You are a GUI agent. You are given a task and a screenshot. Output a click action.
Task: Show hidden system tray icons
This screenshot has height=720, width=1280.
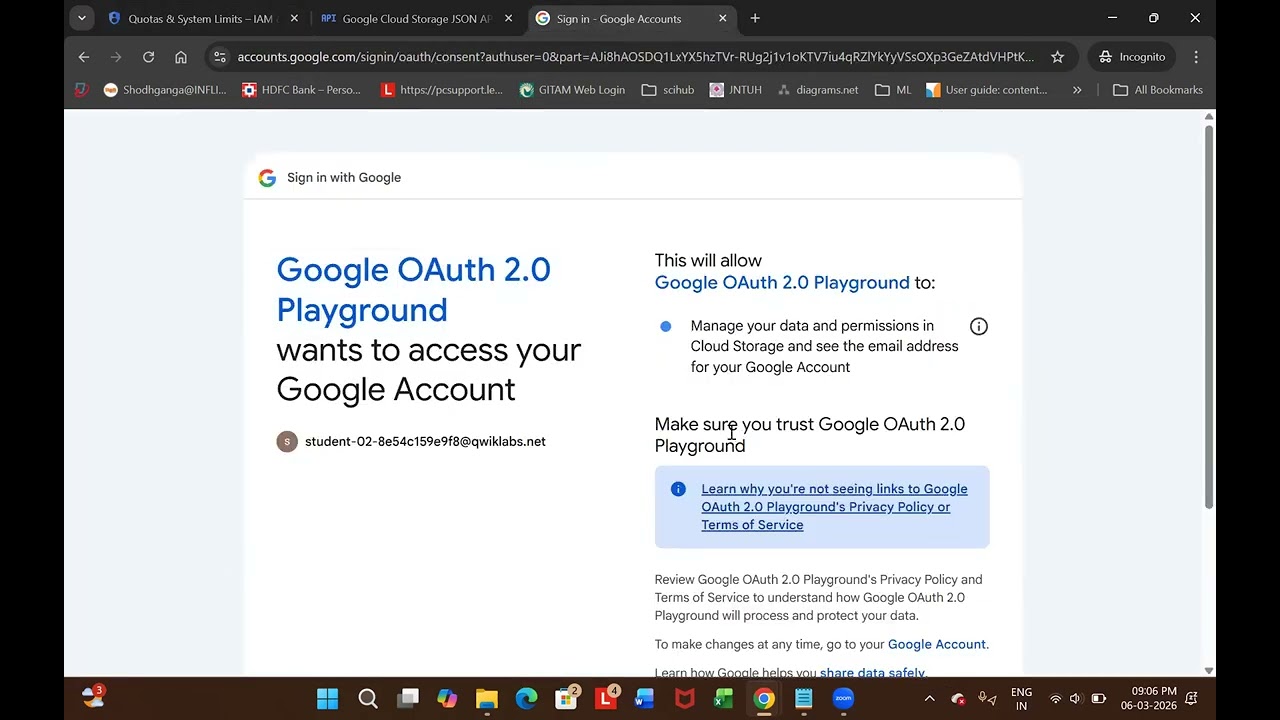[x=929, y=699]
